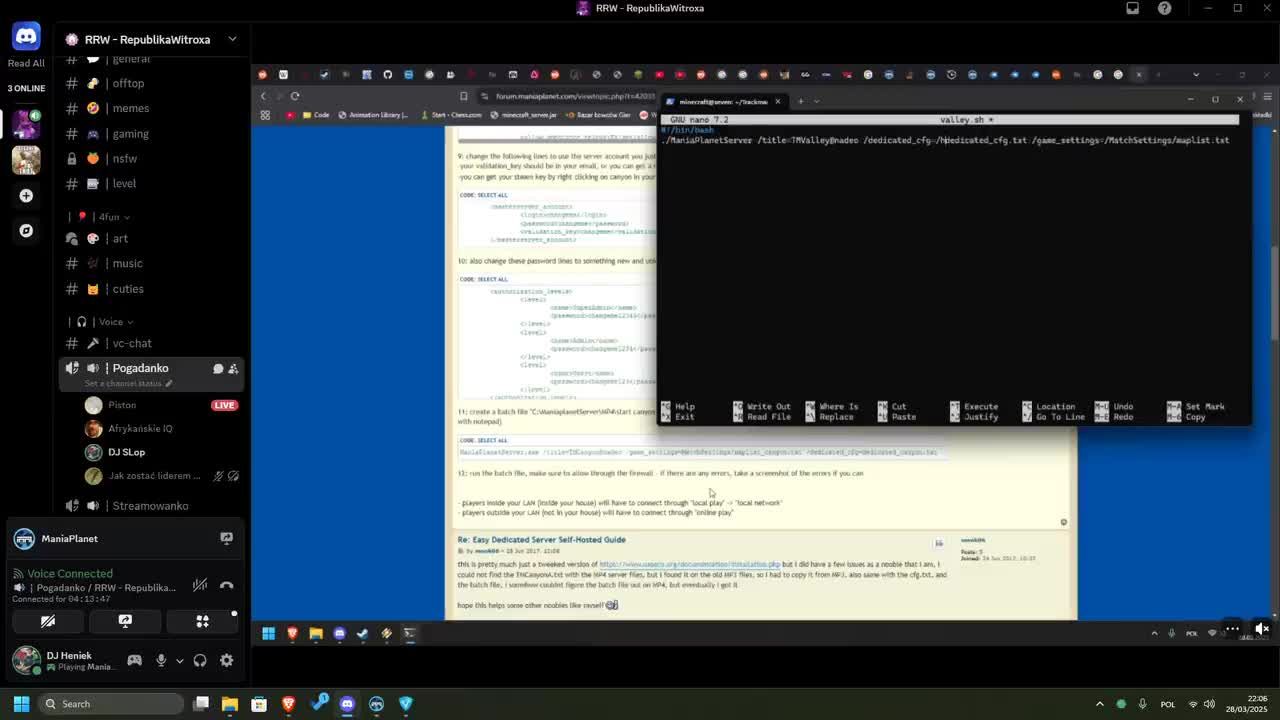Viewport: 1280px width, 720px height.
Task: Open the cuties text channel
Action: click(x=151, y=289)
